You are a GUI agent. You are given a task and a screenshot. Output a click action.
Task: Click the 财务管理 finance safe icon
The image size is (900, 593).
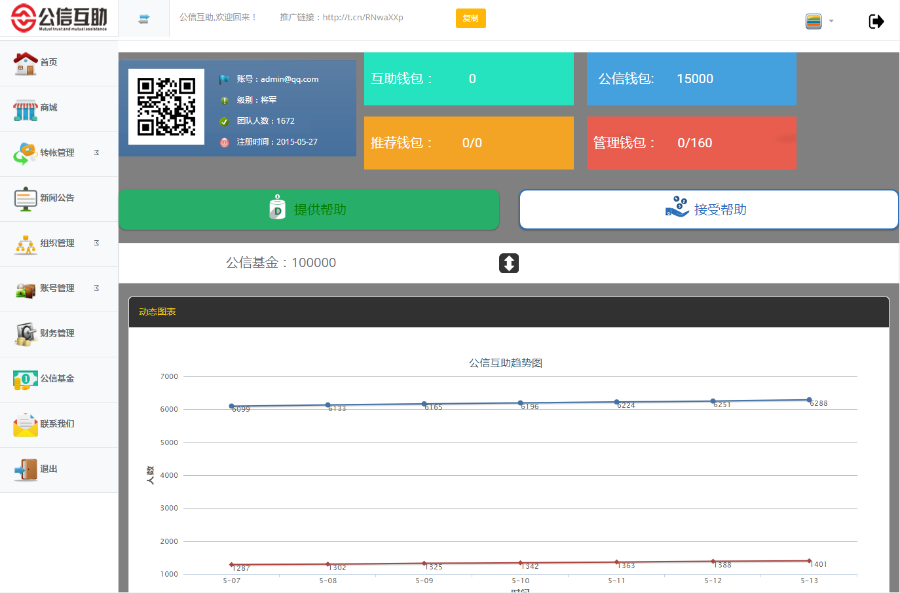[x=25, y=334]
